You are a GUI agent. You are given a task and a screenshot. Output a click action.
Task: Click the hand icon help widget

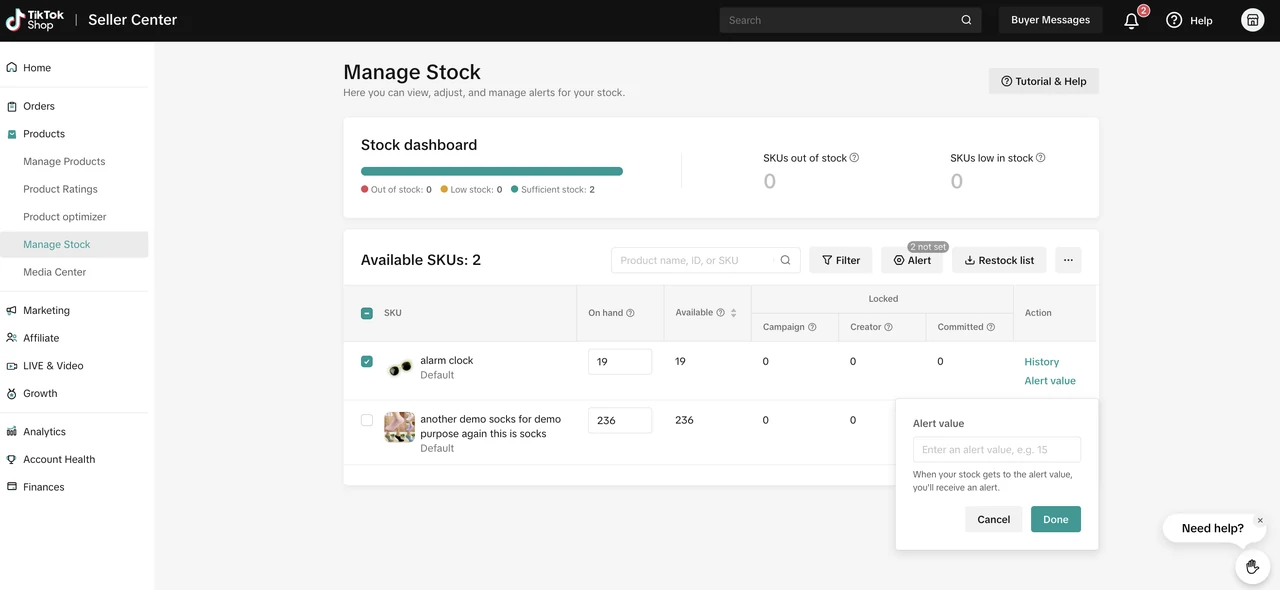click(1252, 567)
